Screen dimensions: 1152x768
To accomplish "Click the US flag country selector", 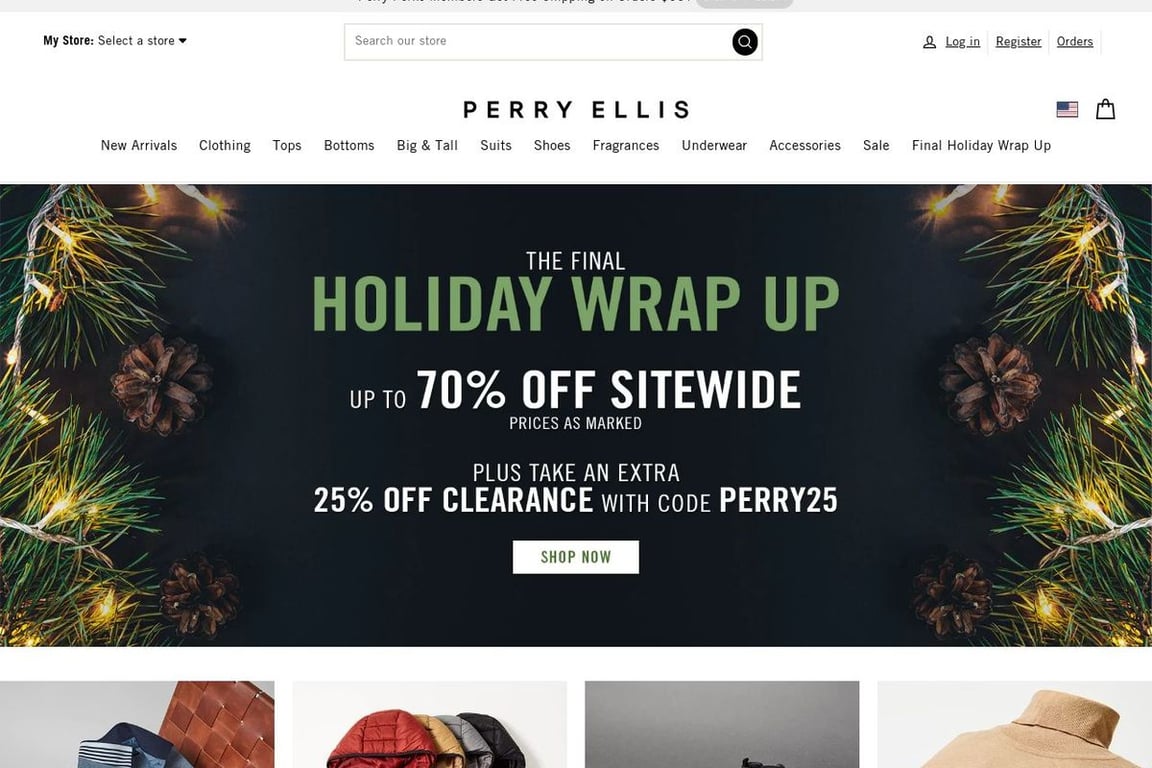I will click(1067, 110).
